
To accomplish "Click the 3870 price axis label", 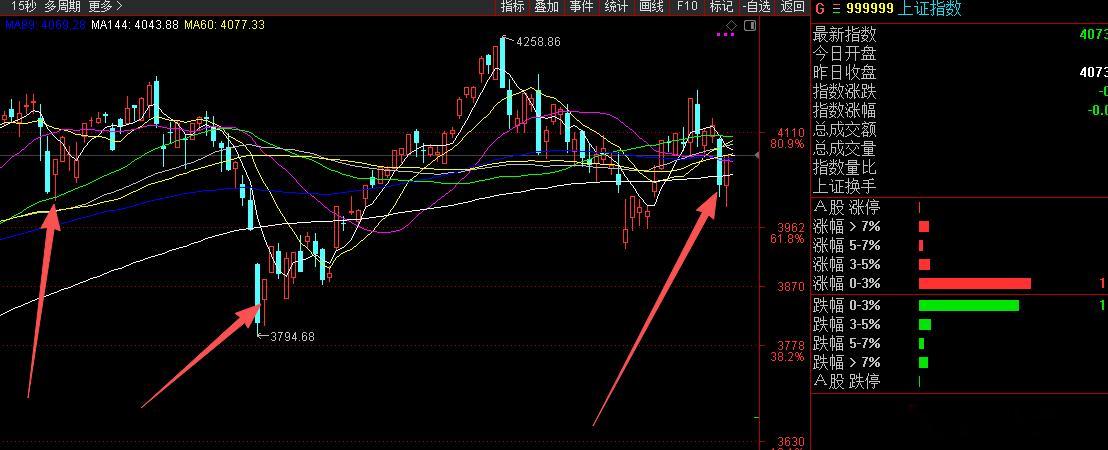I will pos(791,287).
